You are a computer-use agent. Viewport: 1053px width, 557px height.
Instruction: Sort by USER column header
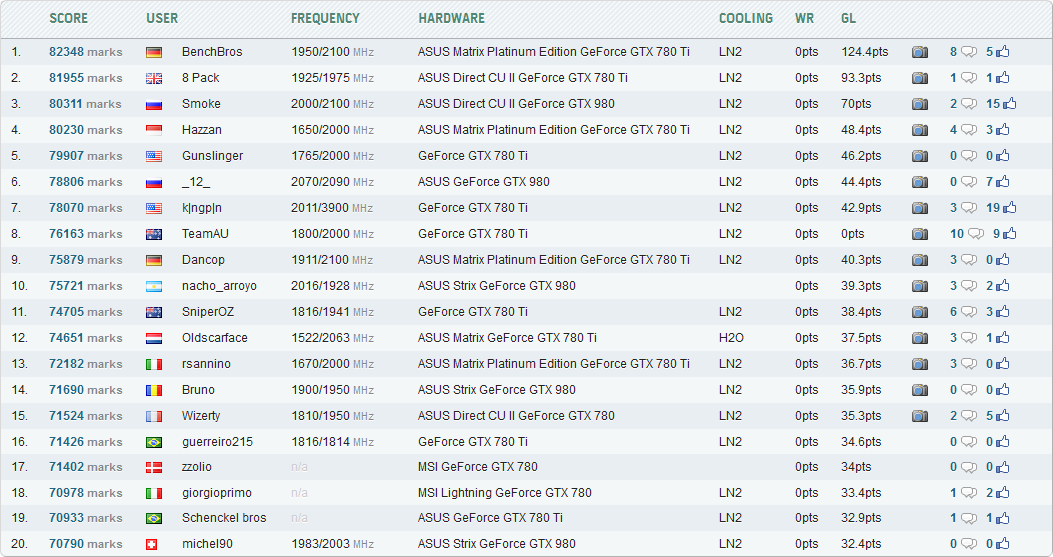[x=162, y=18]
